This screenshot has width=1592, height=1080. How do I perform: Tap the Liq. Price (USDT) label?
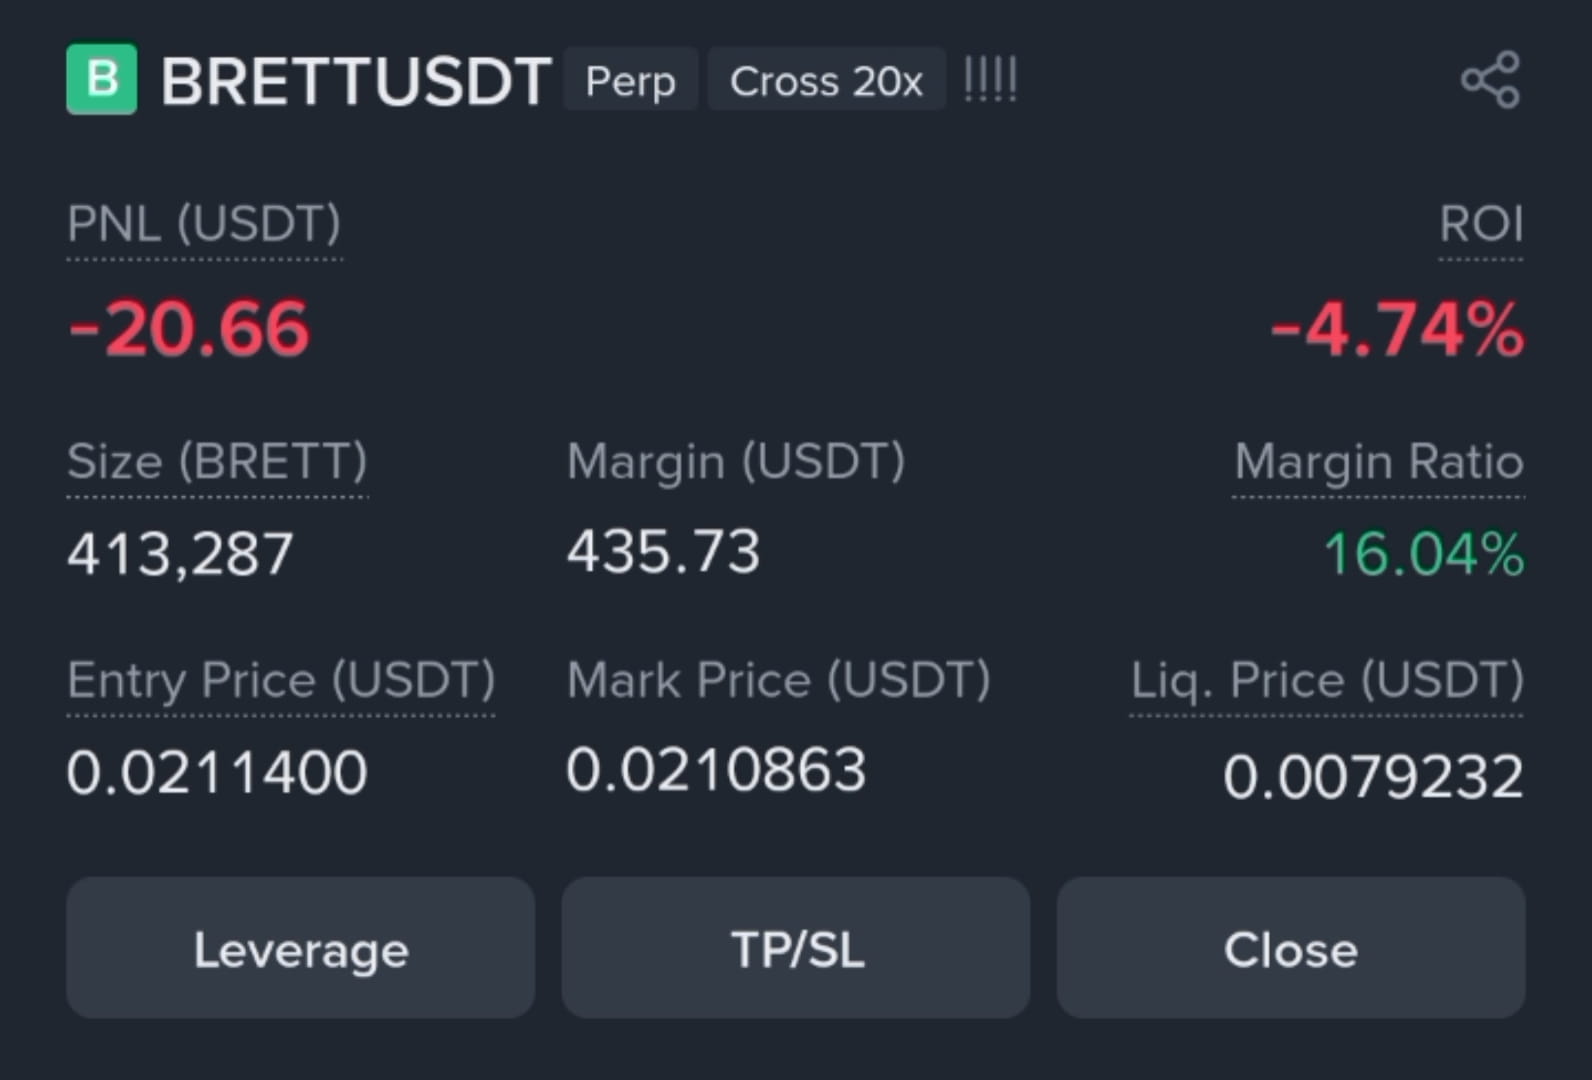point(1327,681)
